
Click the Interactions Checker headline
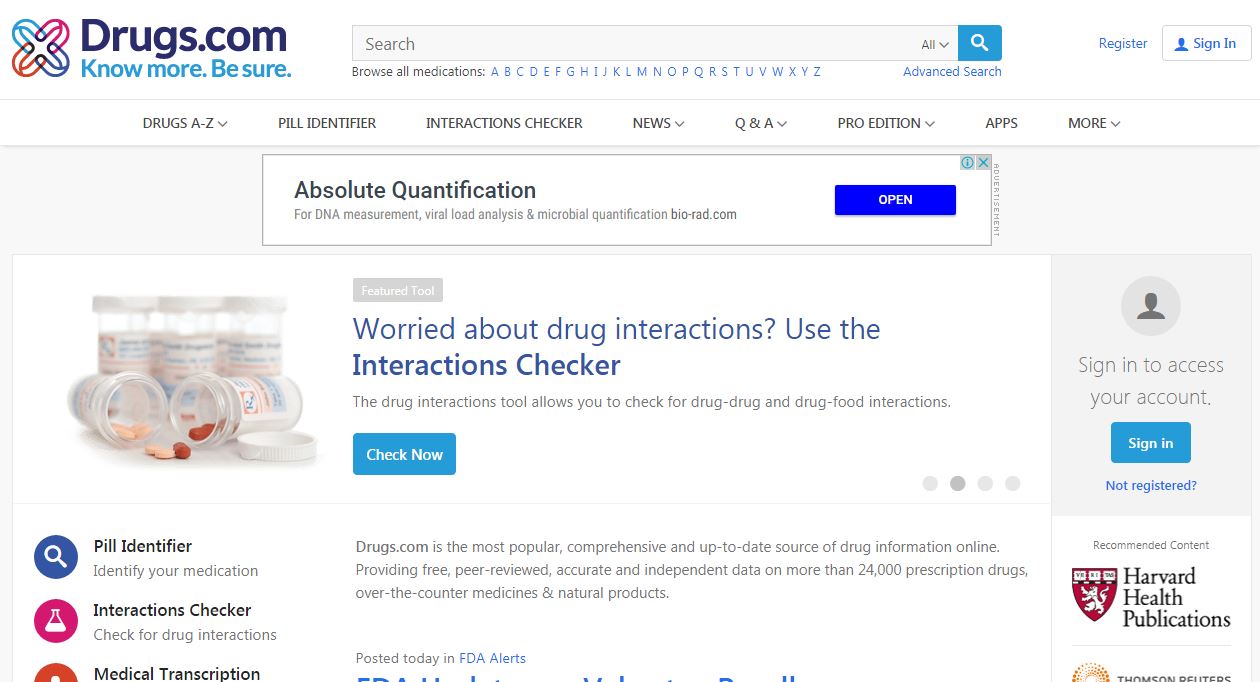point(486,365)
